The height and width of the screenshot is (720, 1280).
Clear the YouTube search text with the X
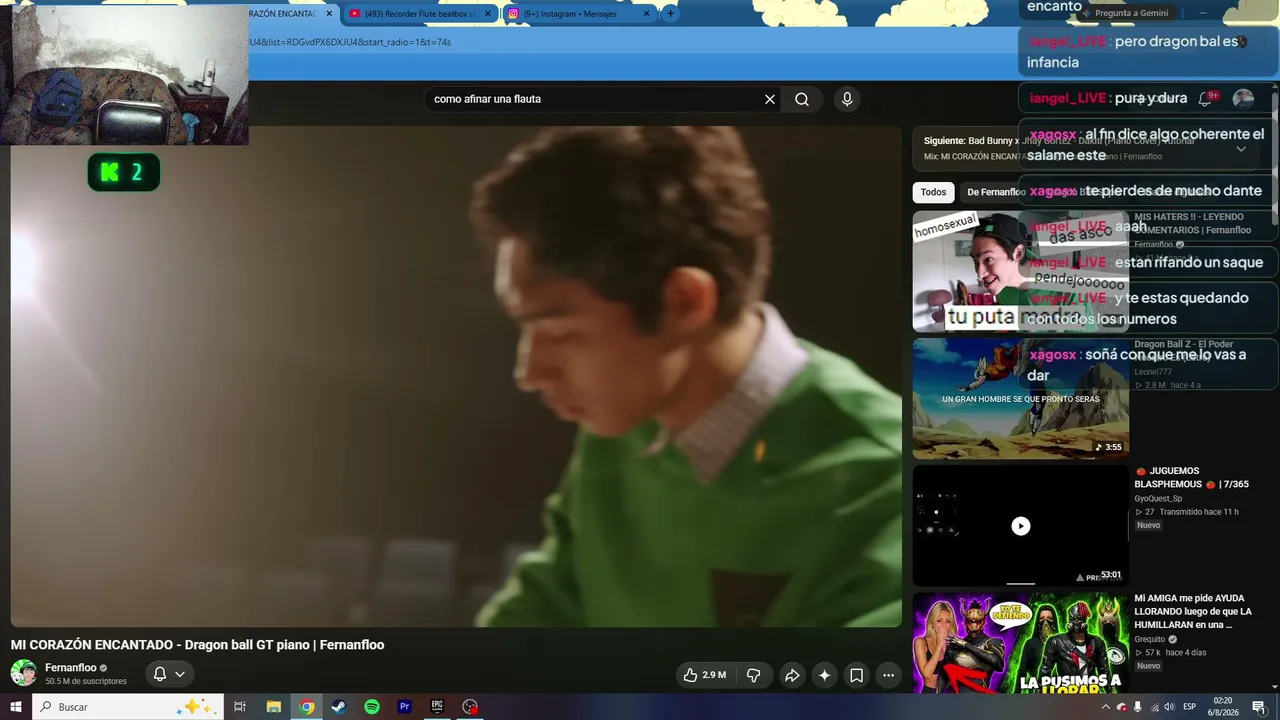tap(770, 99)
